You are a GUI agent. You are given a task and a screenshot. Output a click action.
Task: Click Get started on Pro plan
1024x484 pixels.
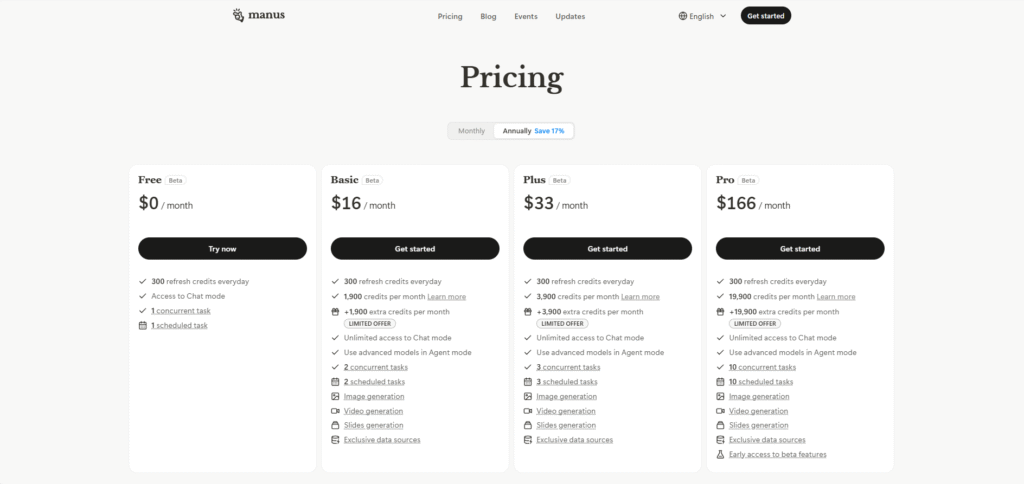[x=800, y=249]
